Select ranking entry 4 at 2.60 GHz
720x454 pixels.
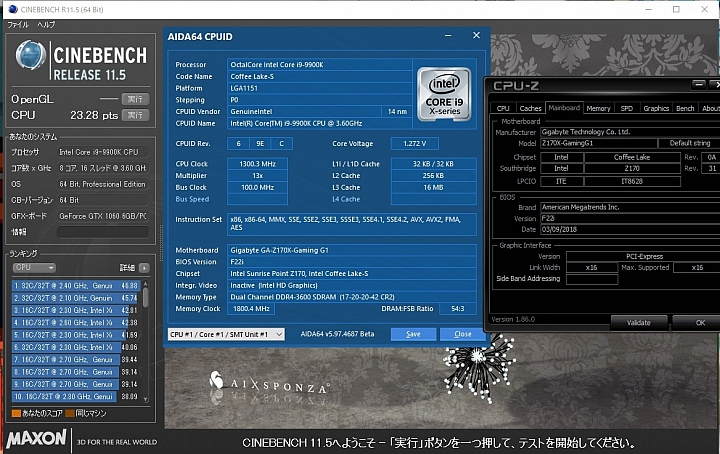[x=76, y=323]
